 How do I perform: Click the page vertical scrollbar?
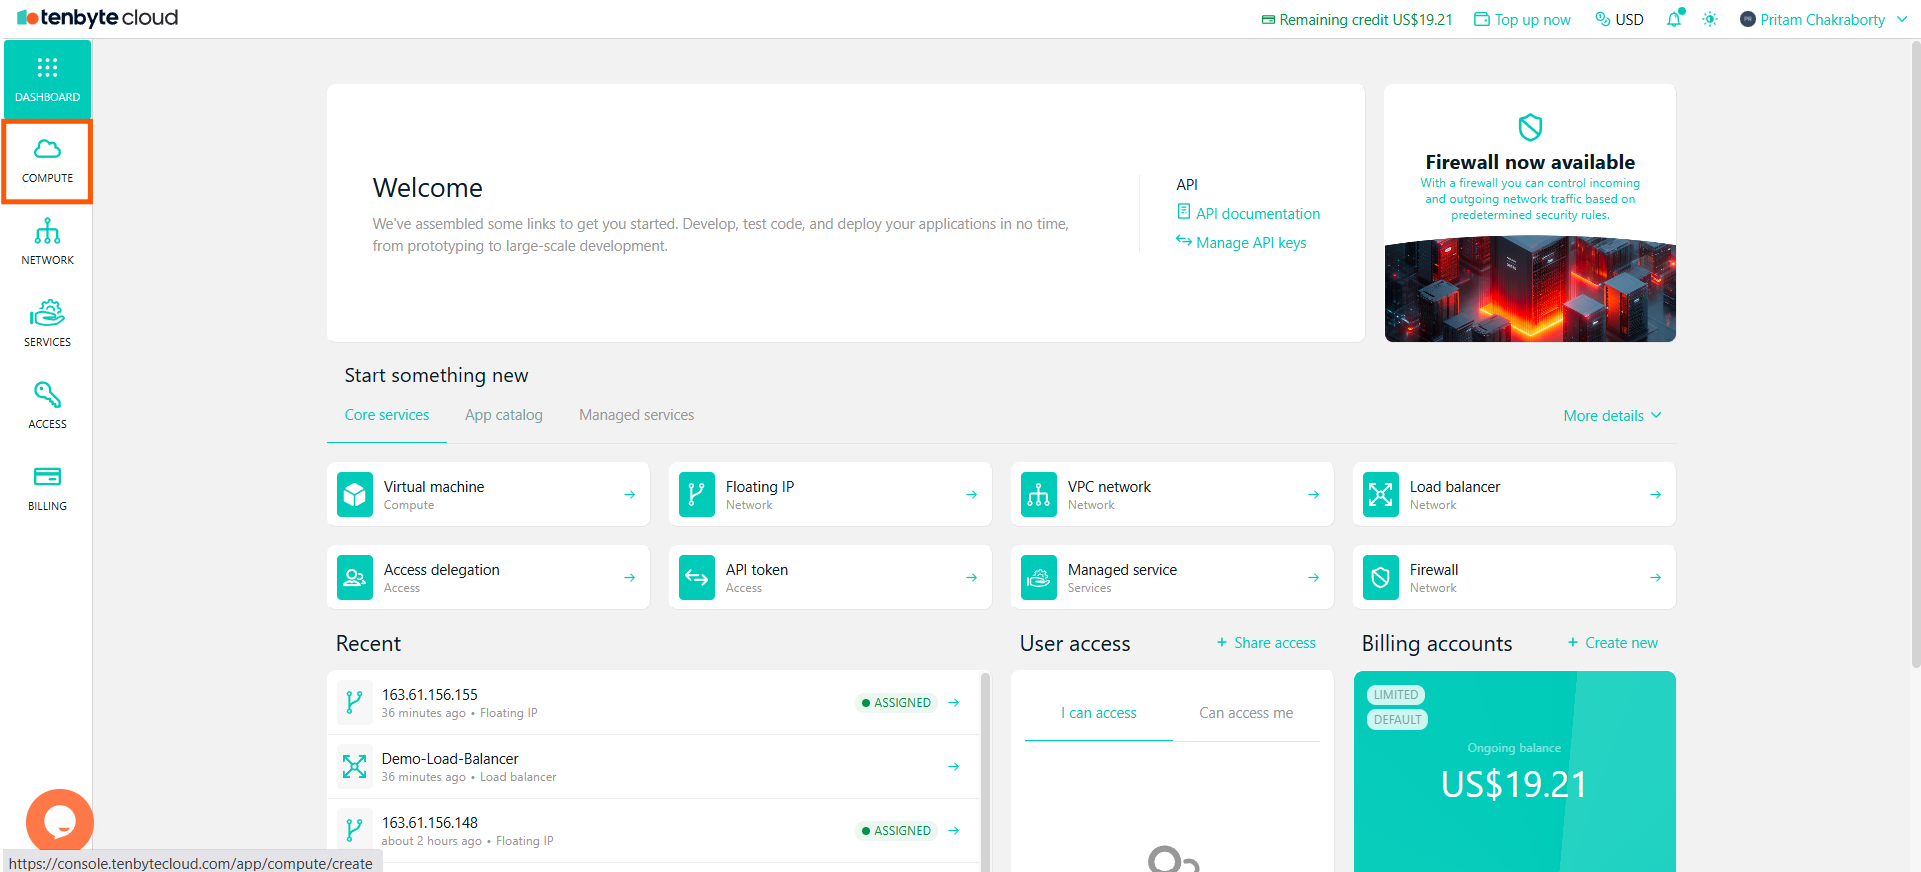click(x=1915, y=355)
